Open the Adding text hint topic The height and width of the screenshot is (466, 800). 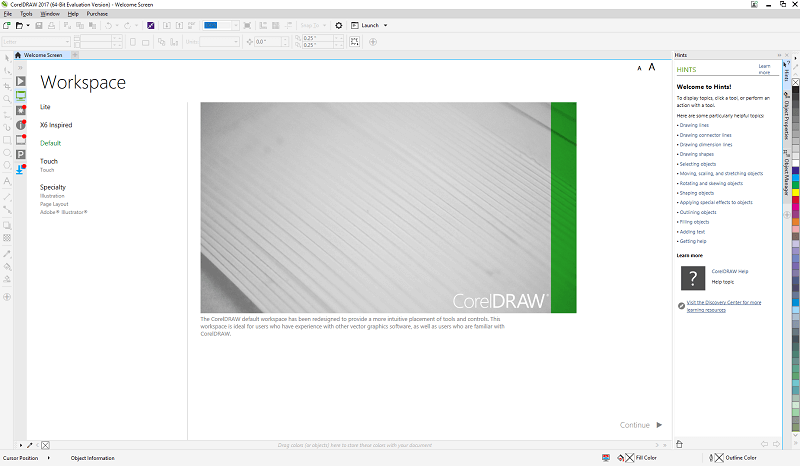pos(692,232)
